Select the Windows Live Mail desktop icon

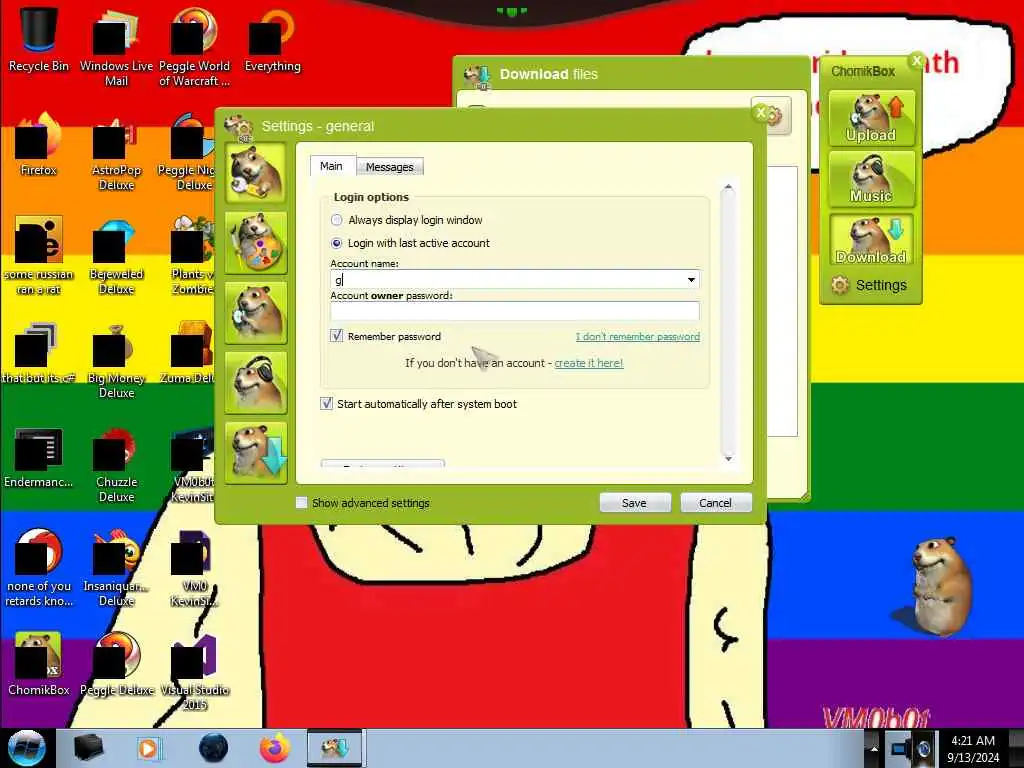tap(116, 46)
